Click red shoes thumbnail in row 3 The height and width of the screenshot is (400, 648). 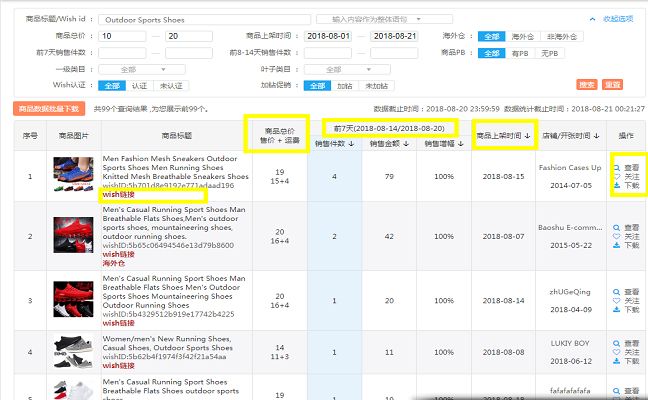[x=74, y=299]
